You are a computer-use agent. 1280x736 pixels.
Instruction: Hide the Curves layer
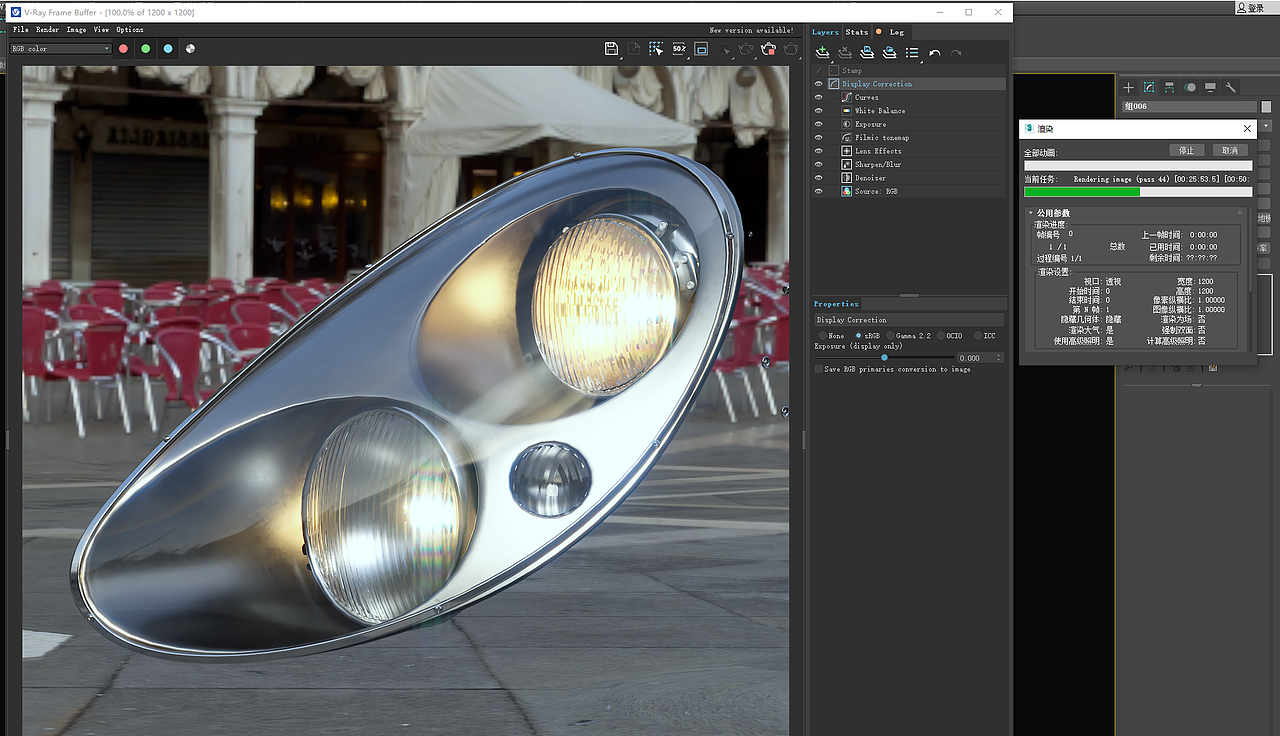[819, 97]
